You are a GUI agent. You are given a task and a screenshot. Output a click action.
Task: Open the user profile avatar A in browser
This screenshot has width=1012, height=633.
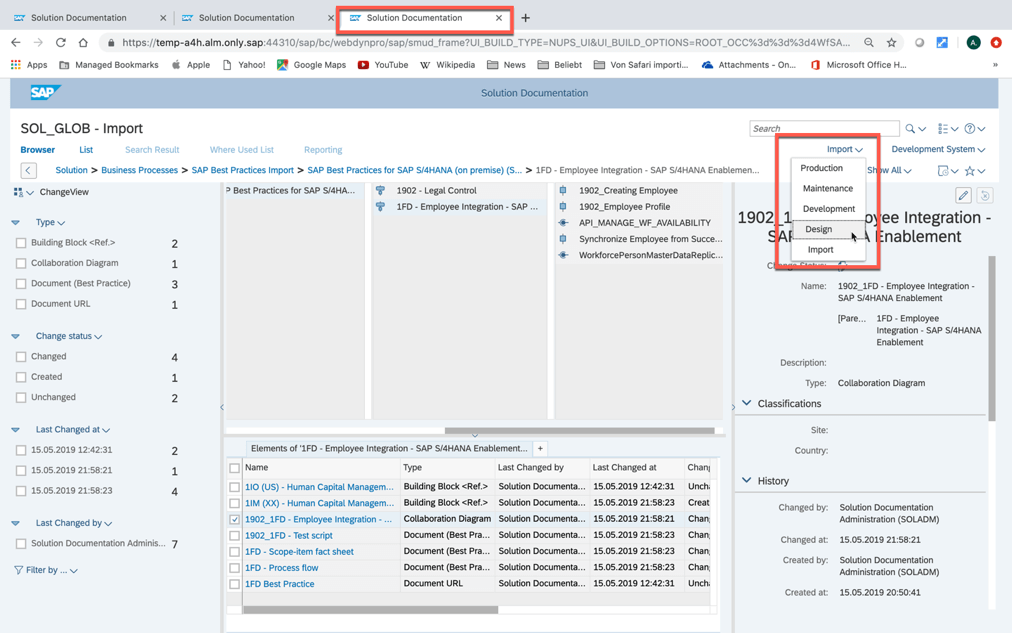point(973,43)
